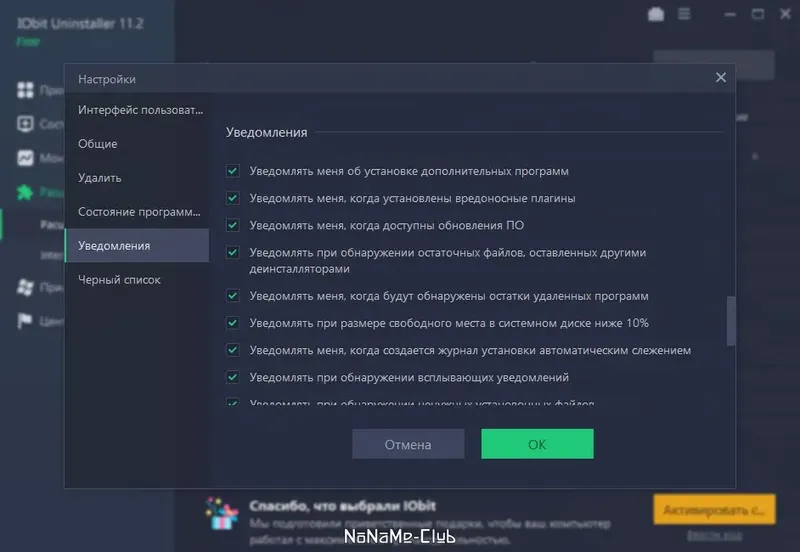The height and width of the screenshot is (552, 800).
Task: Click the Уведомления section heading
Action: (x=267, y=132)
